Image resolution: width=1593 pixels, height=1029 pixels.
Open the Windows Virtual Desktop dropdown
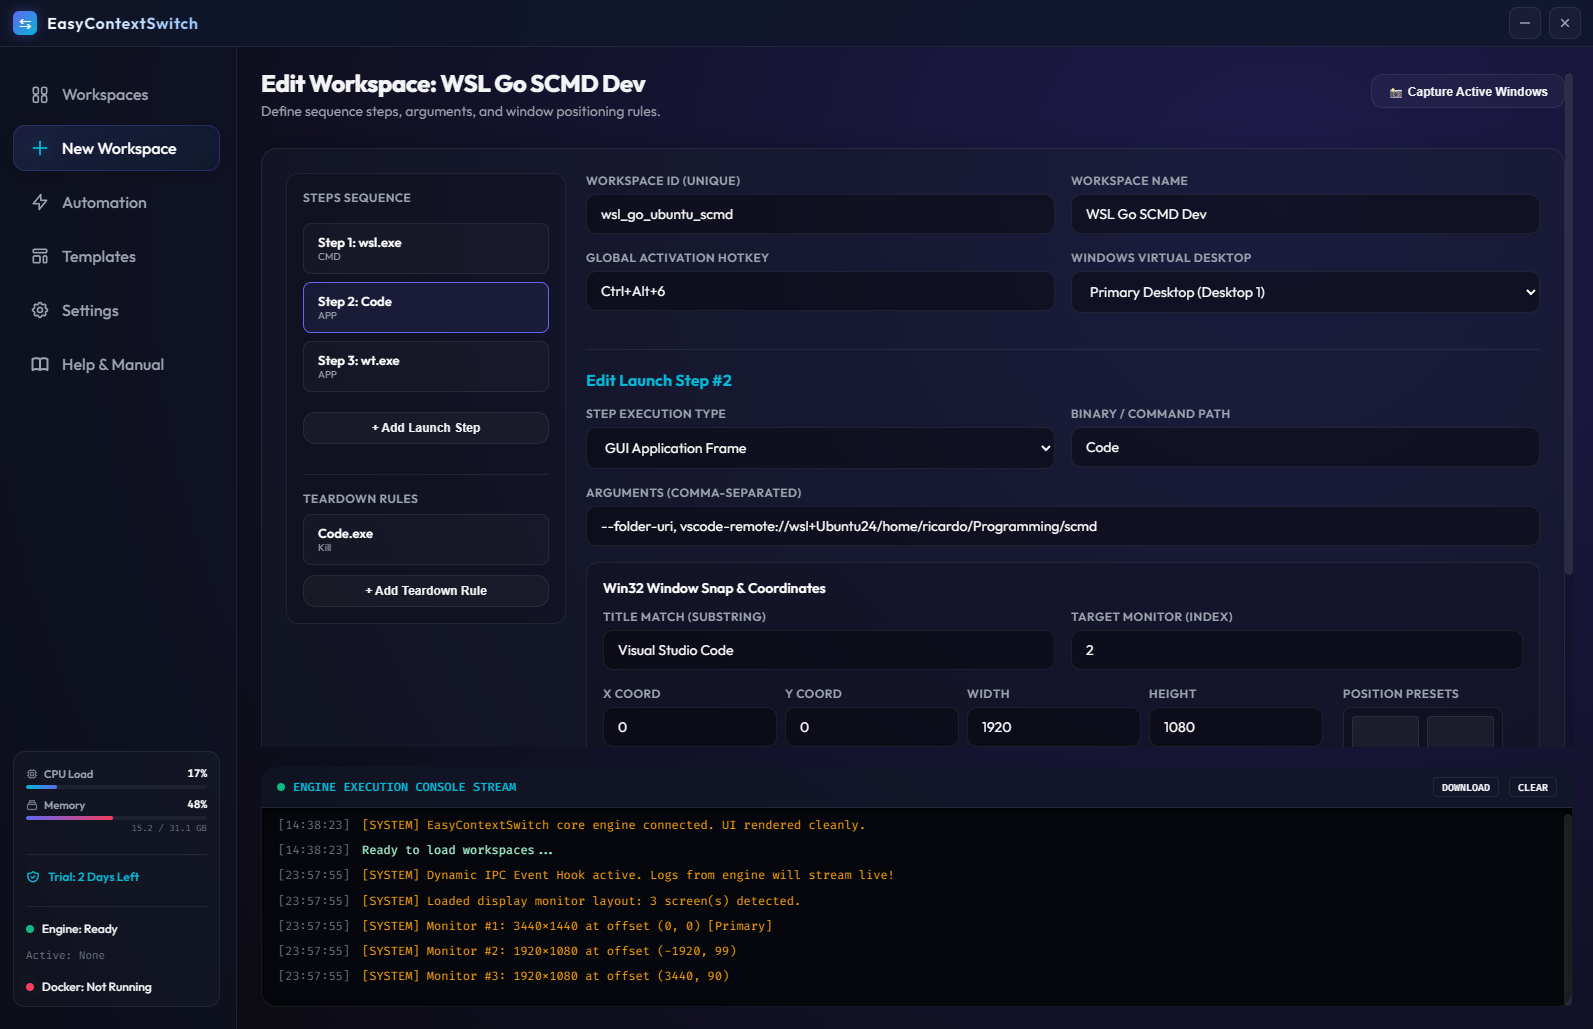[x=1305, y=292]
